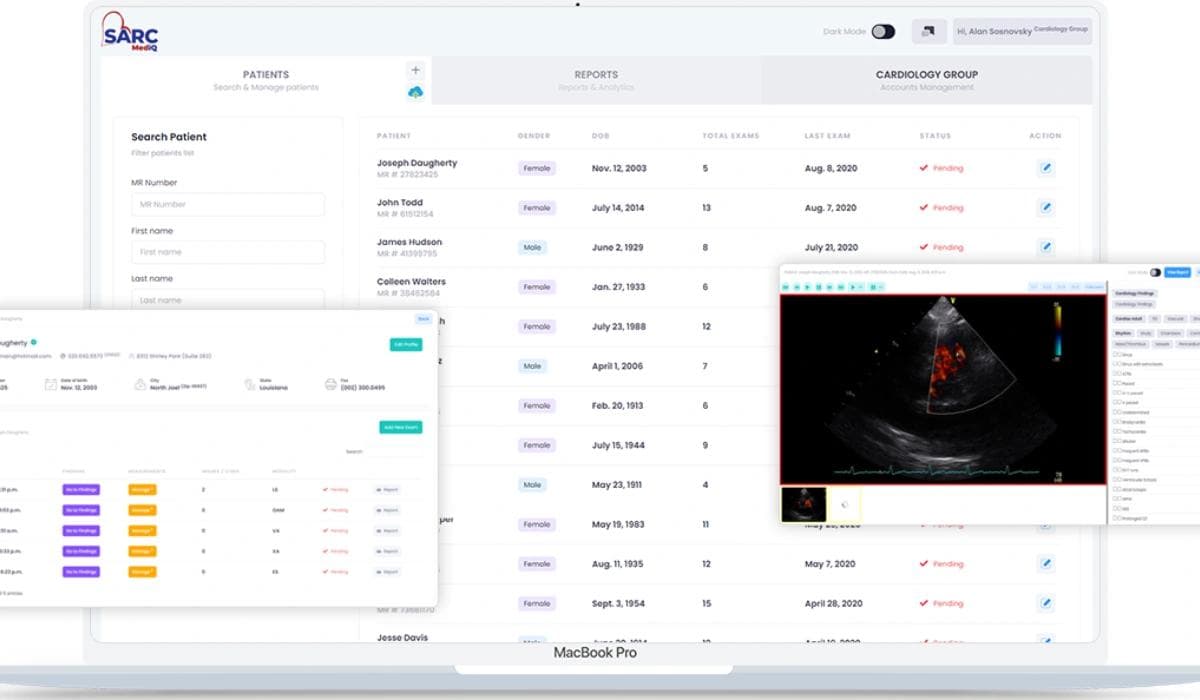Click the plus icon to add a patient
Image resolution: width=1200 pixels, height=700 pixels.
(x=416, y=70)
